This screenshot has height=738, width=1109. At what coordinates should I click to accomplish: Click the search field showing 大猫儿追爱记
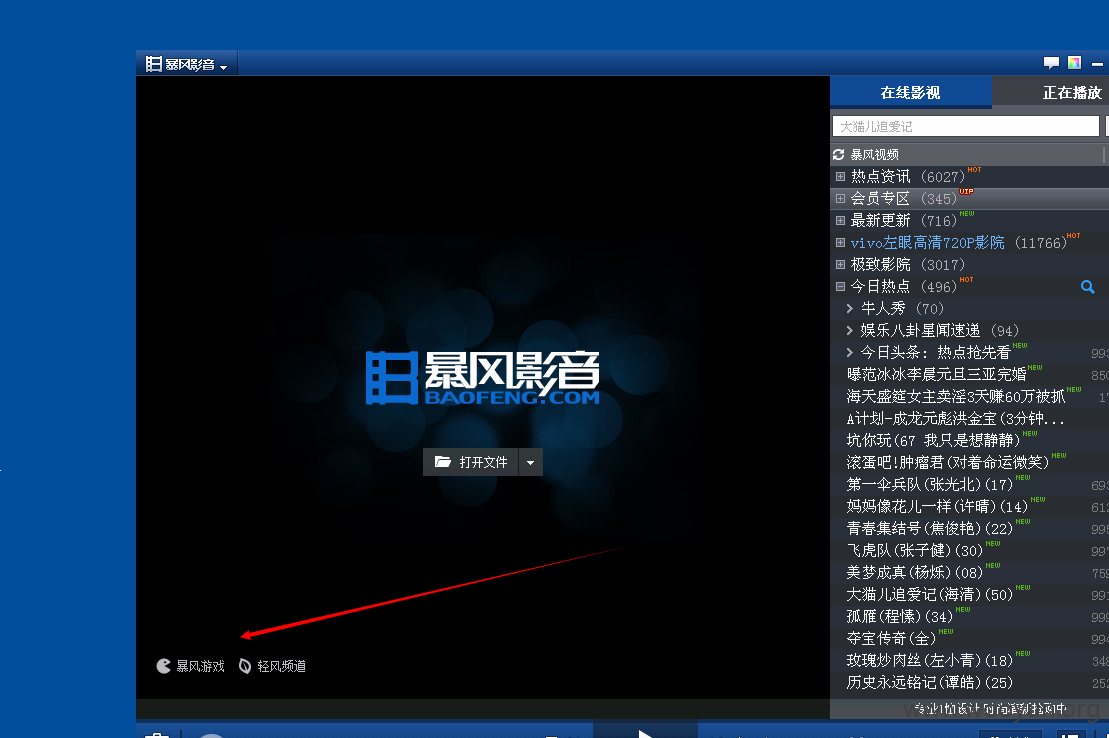click(x=965, y=126)
